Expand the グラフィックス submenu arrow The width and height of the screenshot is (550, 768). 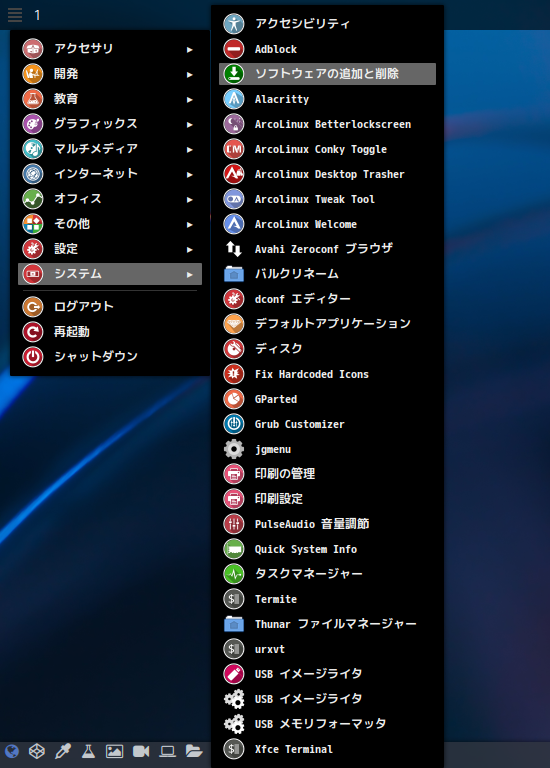190,124
